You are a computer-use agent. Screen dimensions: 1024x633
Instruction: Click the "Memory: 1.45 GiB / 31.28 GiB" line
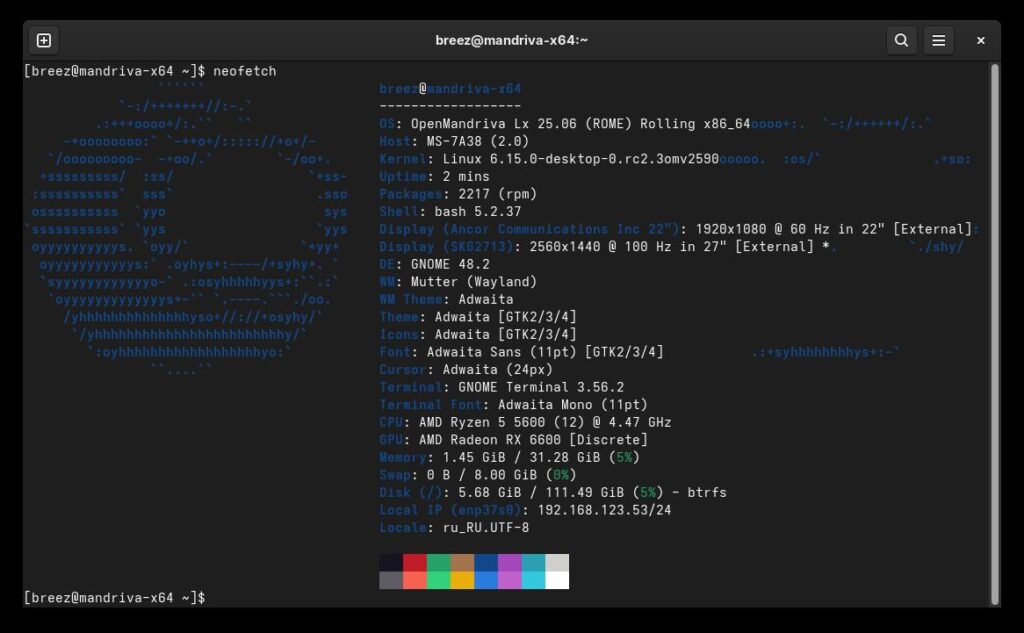pyautogui.click(x=509, y=458)
